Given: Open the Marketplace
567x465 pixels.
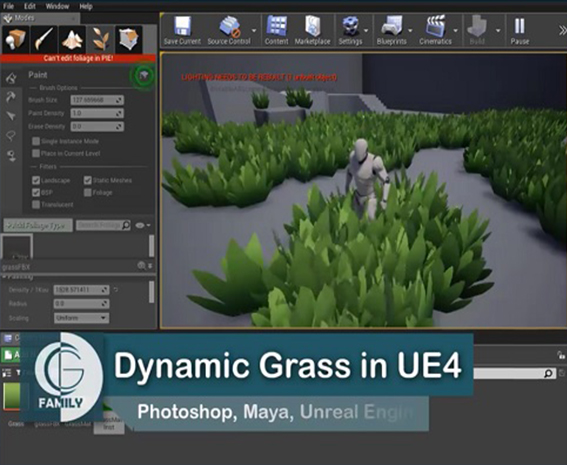Looking at the screenshot, I should (x=312, y=31).
